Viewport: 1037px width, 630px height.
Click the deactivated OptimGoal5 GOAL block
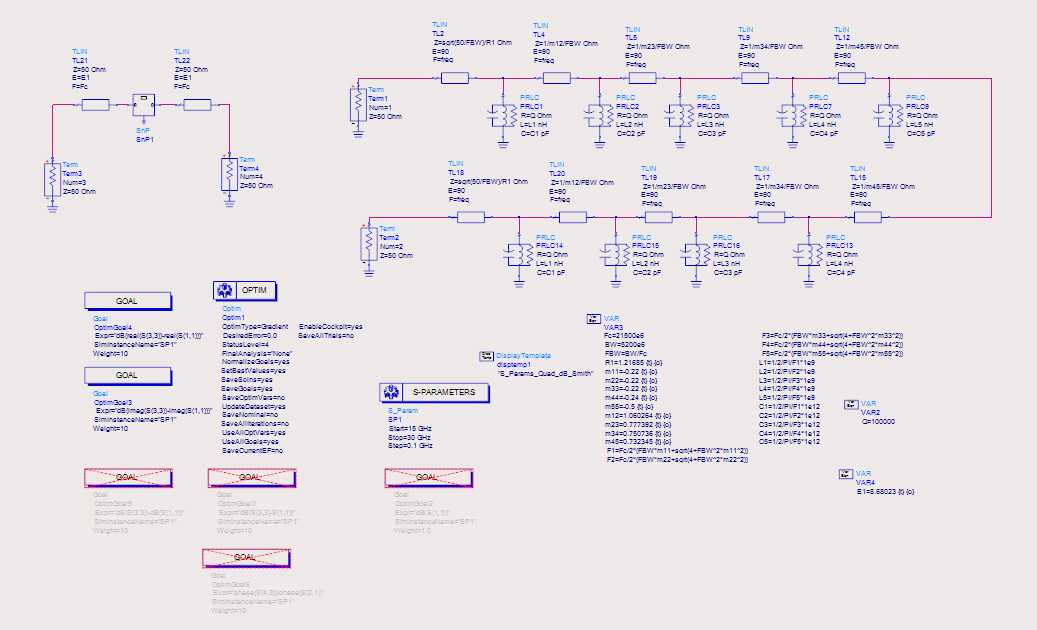[126, 477]
